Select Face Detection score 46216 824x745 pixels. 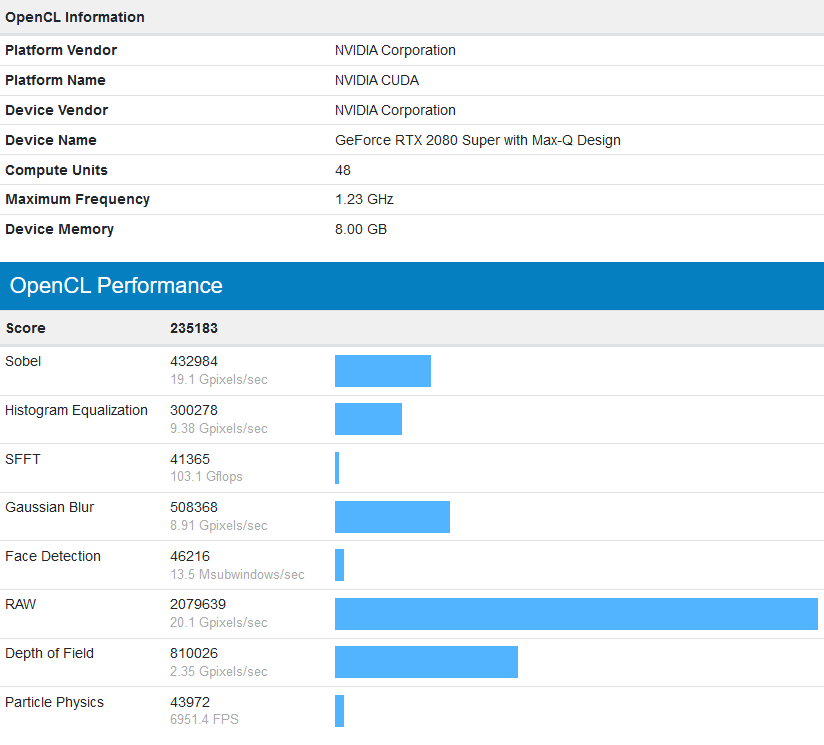[x=190, y=556]
